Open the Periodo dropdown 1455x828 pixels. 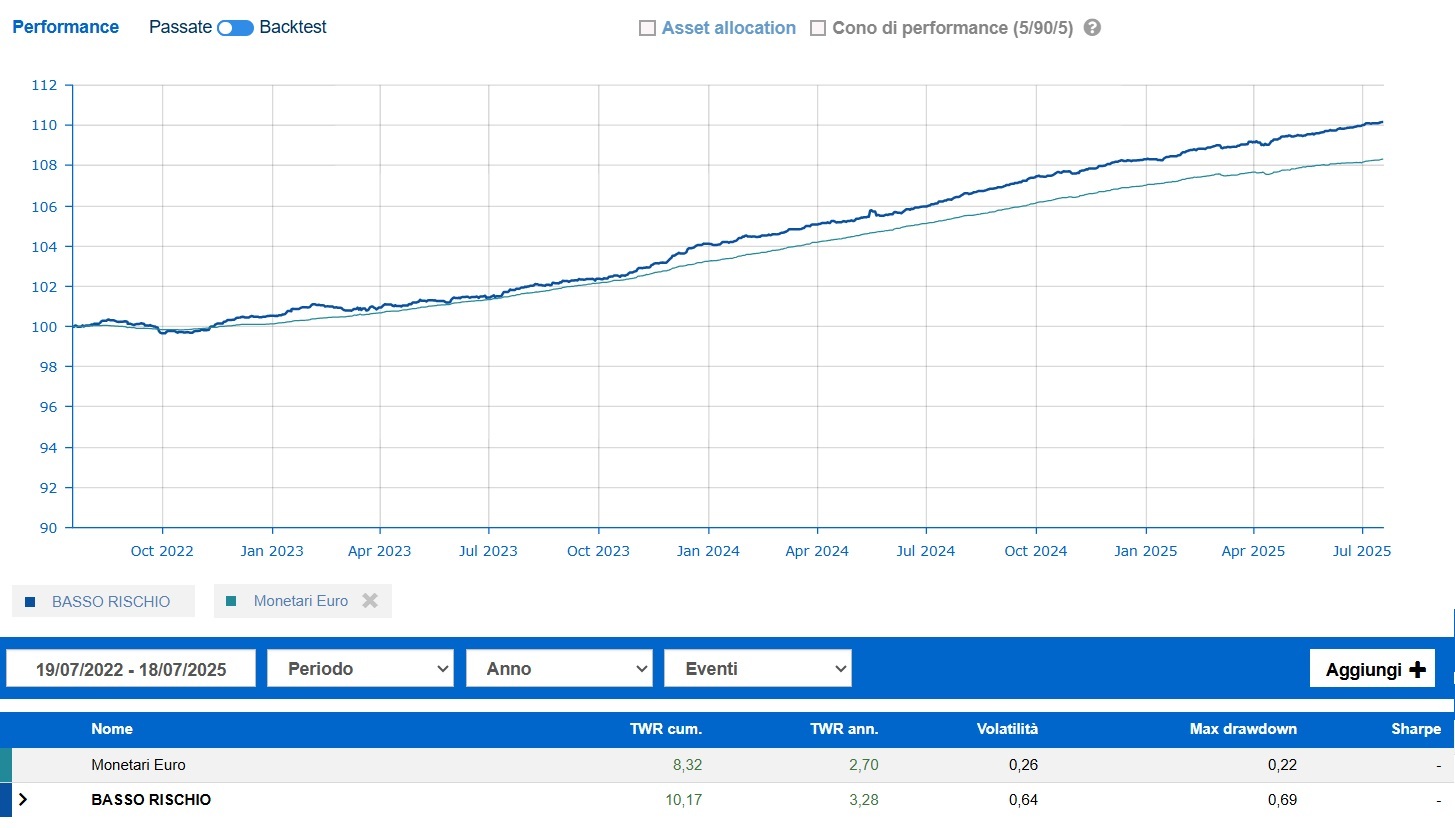point(360,669)
